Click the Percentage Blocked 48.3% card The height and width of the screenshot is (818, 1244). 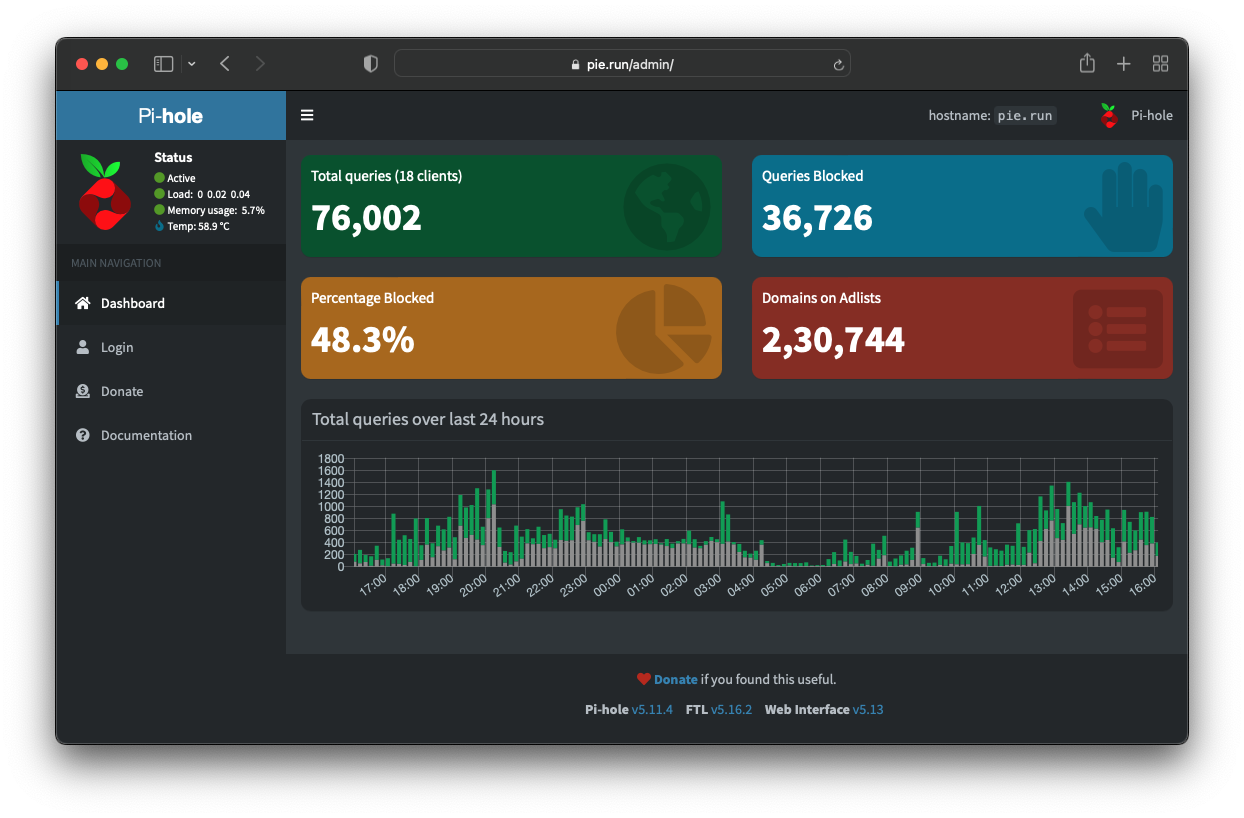[511, 328]
